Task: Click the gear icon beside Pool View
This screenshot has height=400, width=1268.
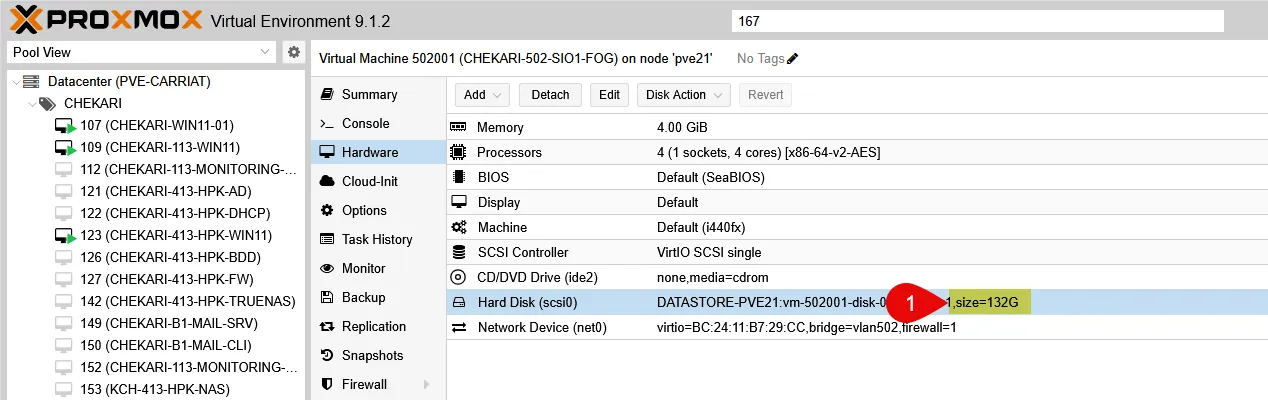Action: click(x=293, y=52)
